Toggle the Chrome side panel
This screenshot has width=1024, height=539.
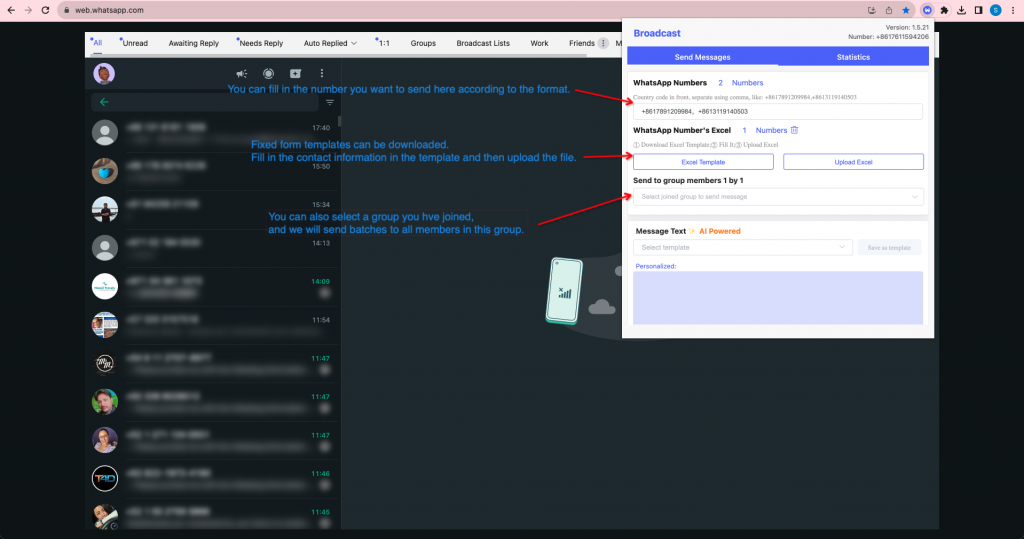point(978,10)
